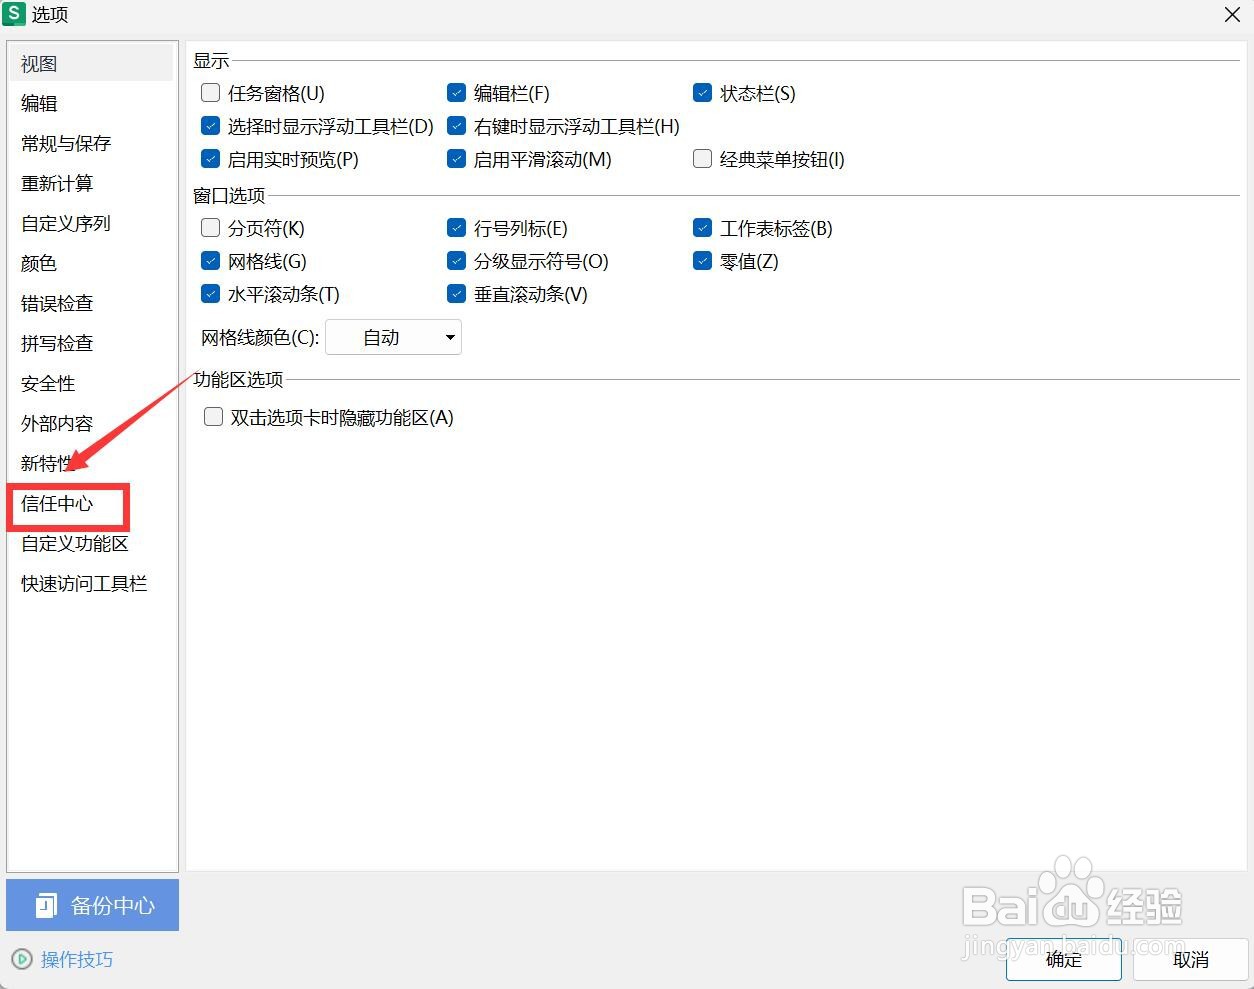Enable 双击选项卡时隐藏功能区(A)
Viewport: 1254px width, 989px height.
point(213,417)
